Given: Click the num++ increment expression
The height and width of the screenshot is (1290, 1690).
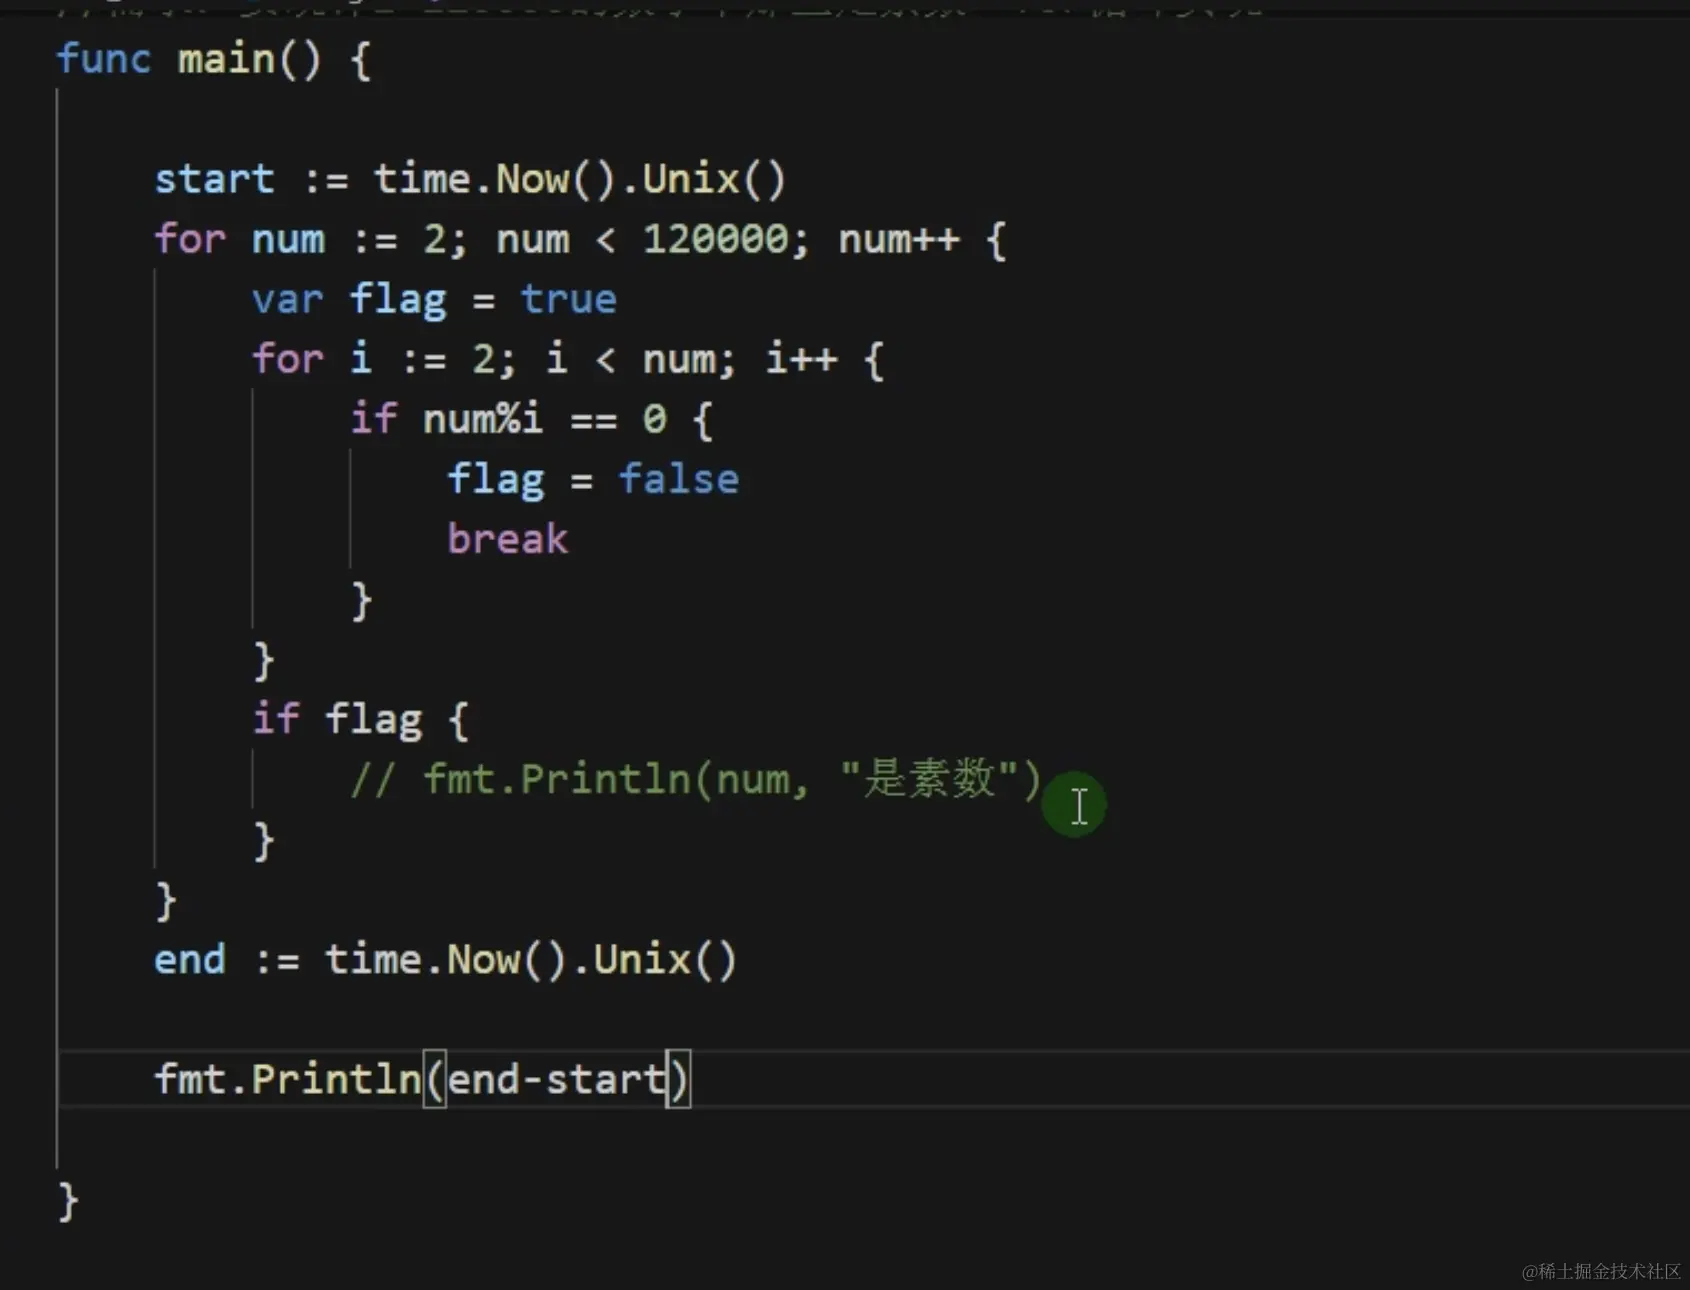Looking at the screenshot, I should pos(896,238).
